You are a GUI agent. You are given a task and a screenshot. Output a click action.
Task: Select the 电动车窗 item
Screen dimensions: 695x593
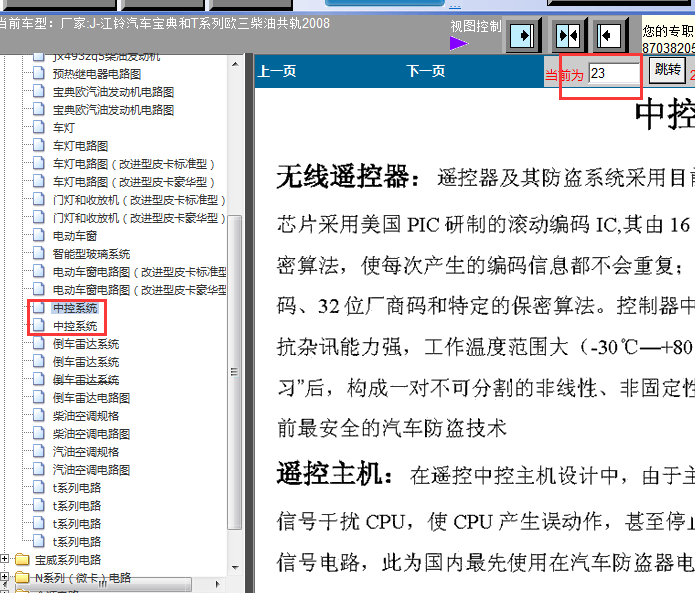pyautogui.click(x=74, y=236)
